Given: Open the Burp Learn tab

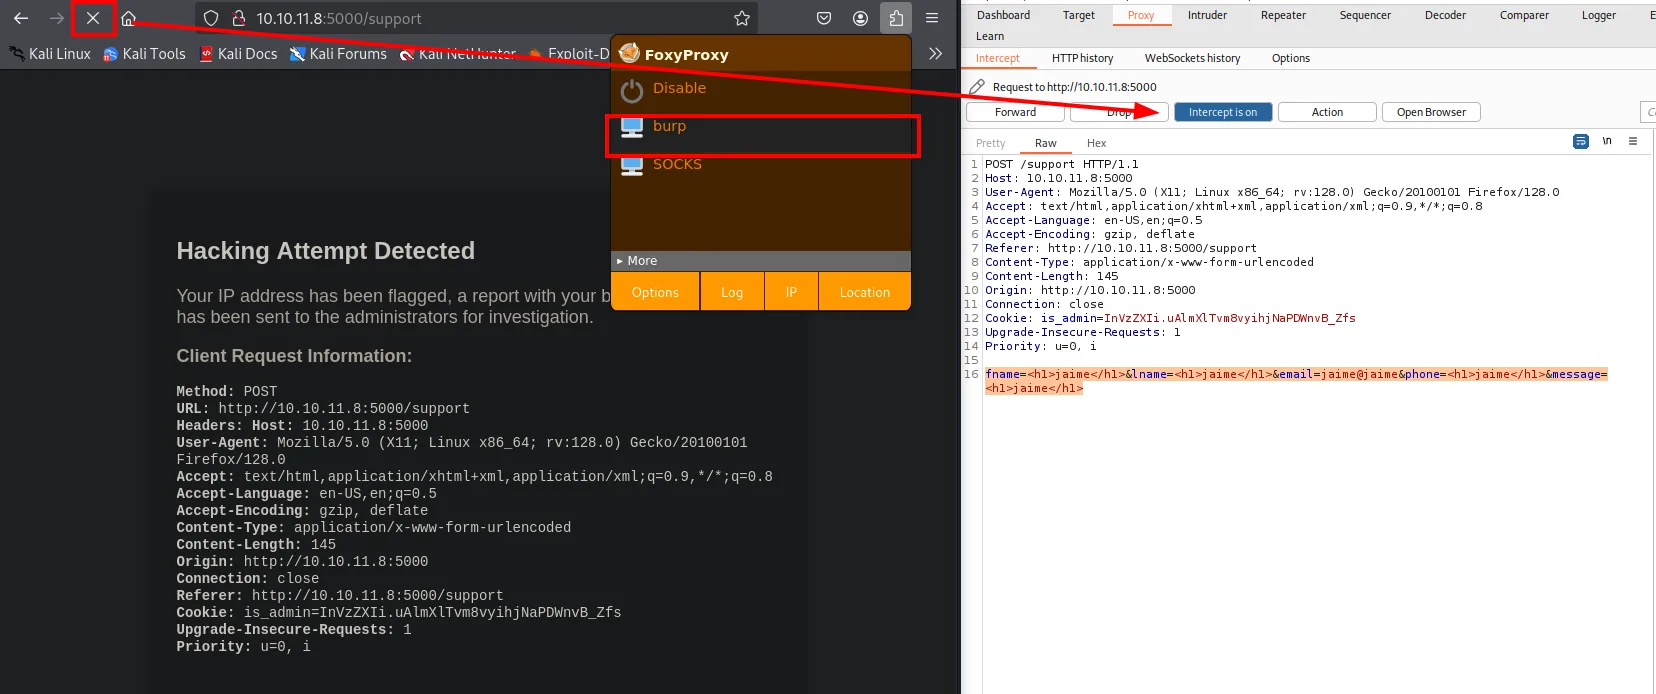Looking at the screenshot, I should point(990,36).
